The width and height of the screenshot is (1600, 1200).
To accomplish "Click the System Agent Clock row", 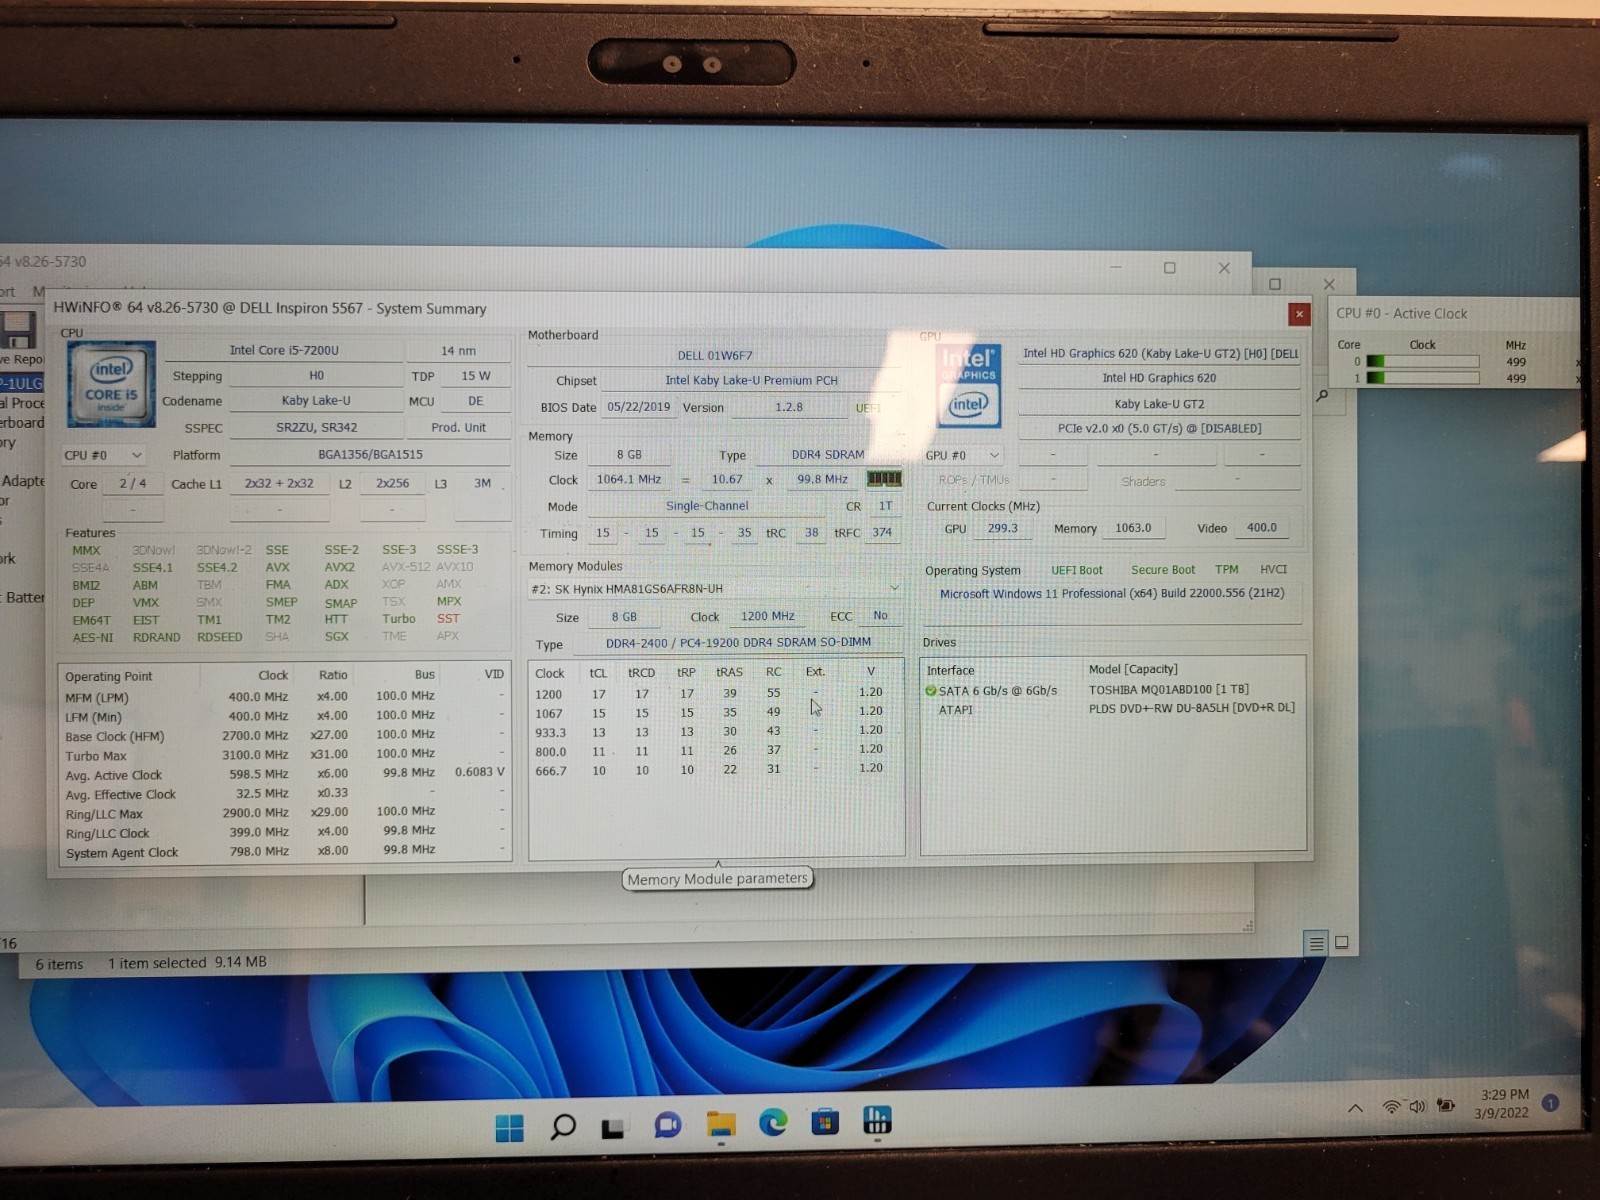I will pos(285,851).
